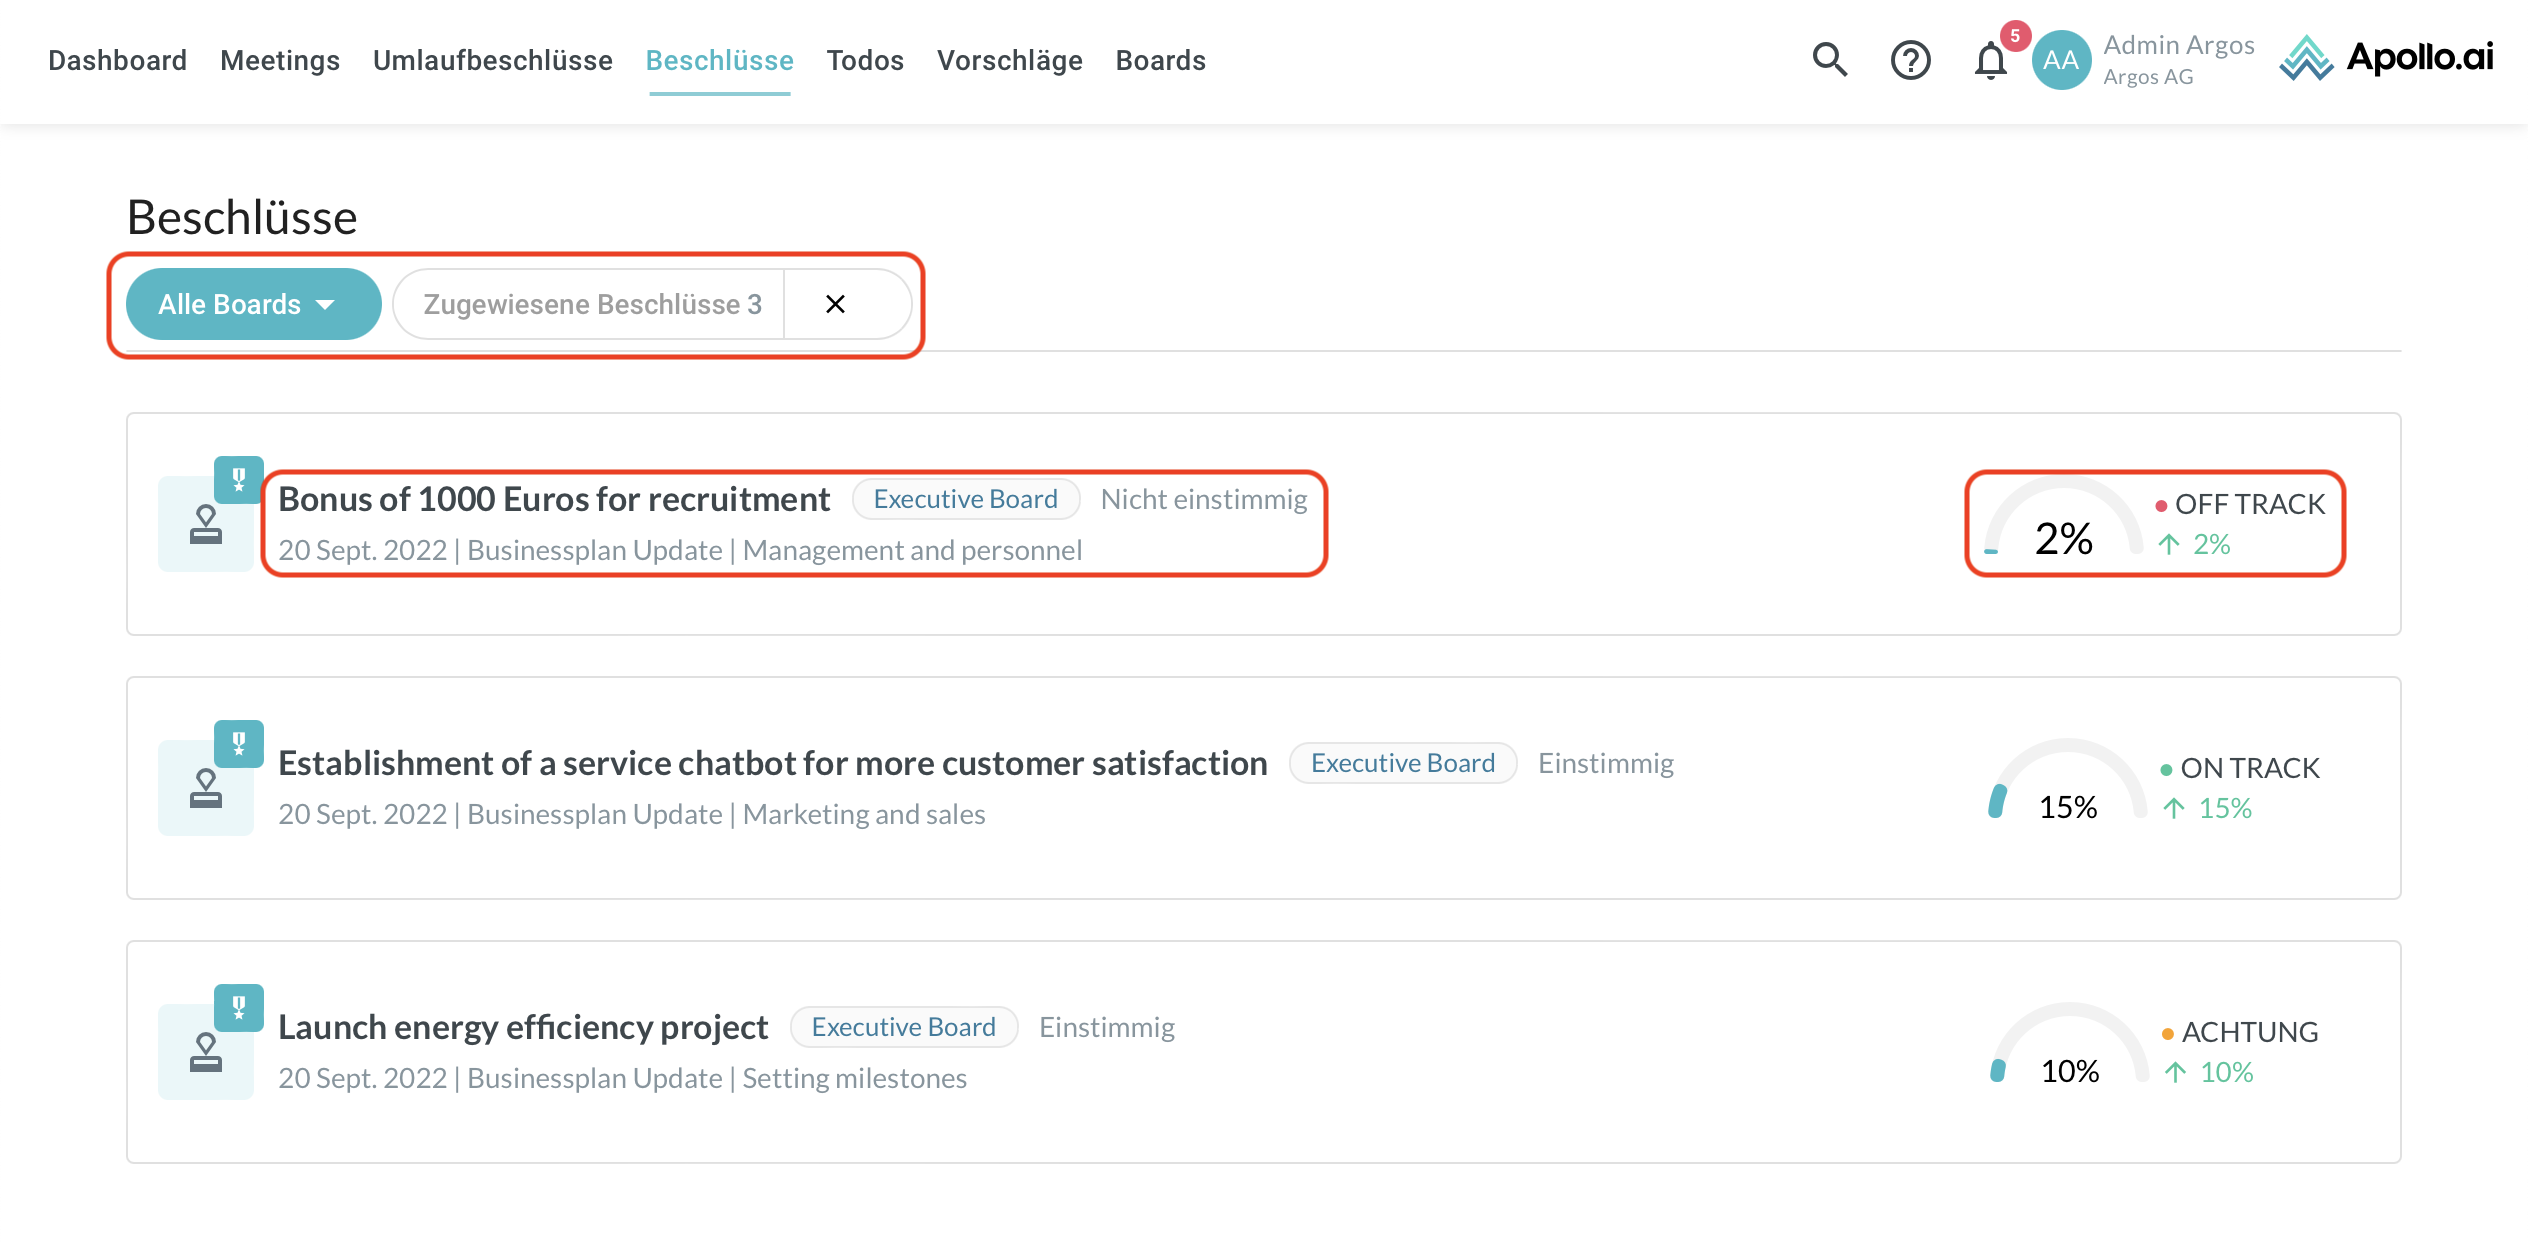This screenshot has height=1242, width=2528.
Task: Open notifications bell with badge
Action: pyautogui.click(x=1991, y=60)
